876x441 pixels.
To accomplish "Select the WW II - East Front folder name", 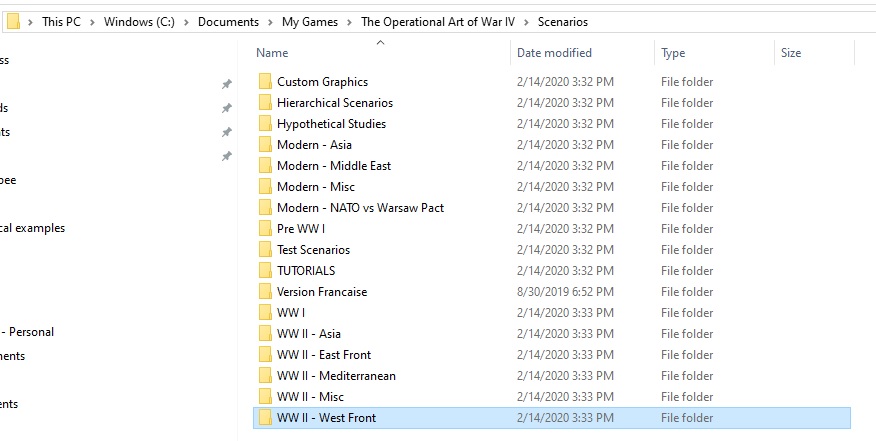I will click(x=324, y=355).
